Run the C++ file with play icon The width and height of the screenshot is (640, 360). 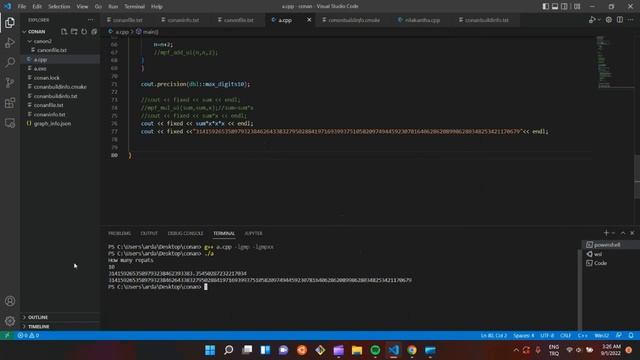[591, 20]
